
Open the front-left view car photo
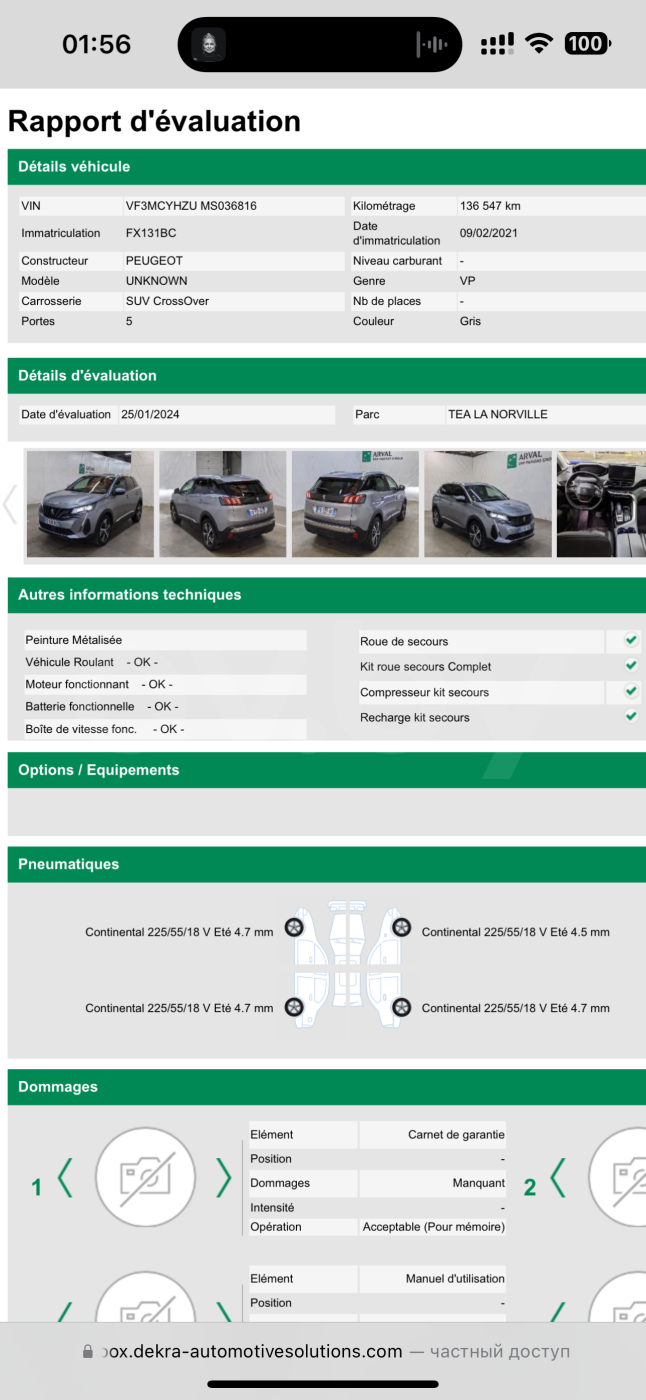[90, 504]
